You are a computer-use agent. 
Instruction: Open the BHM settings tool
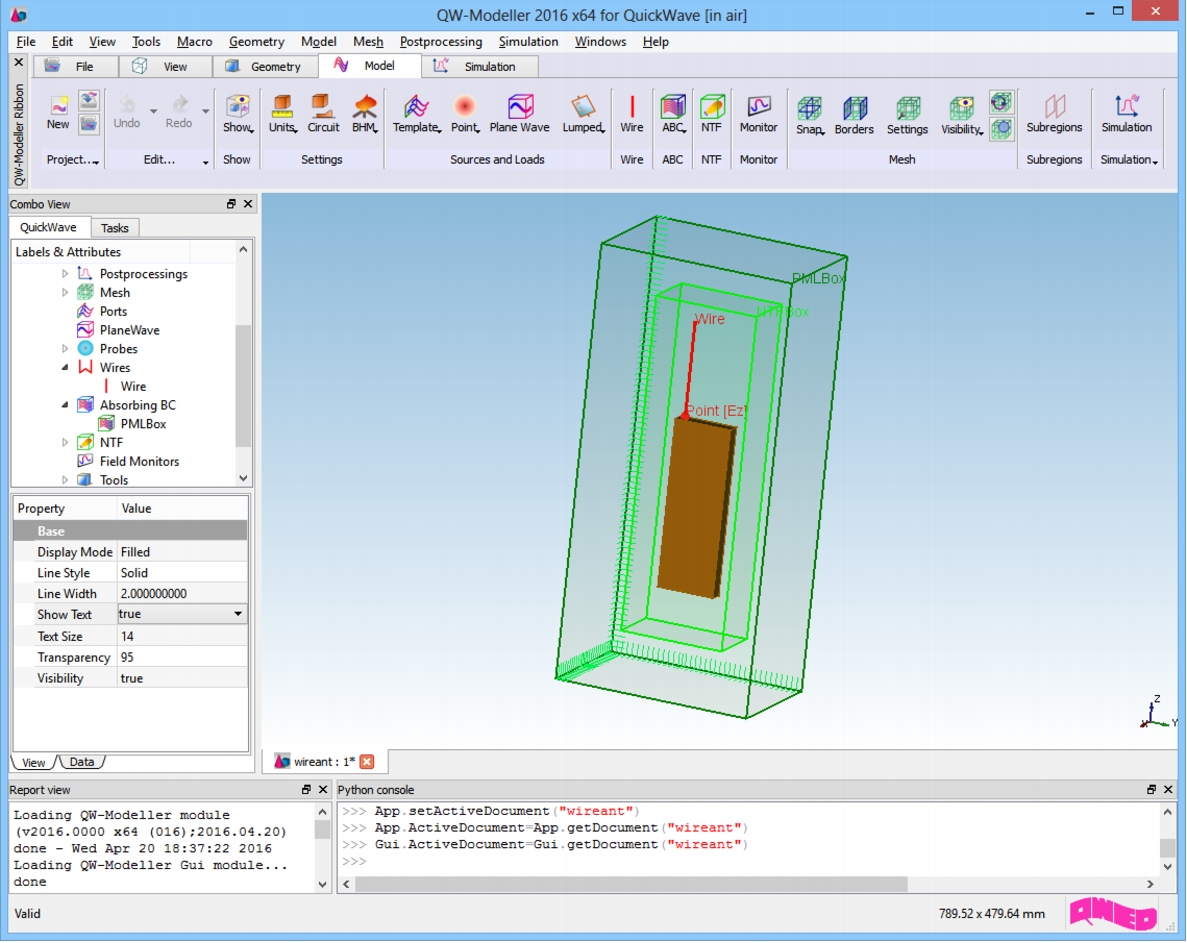(365, 114)
